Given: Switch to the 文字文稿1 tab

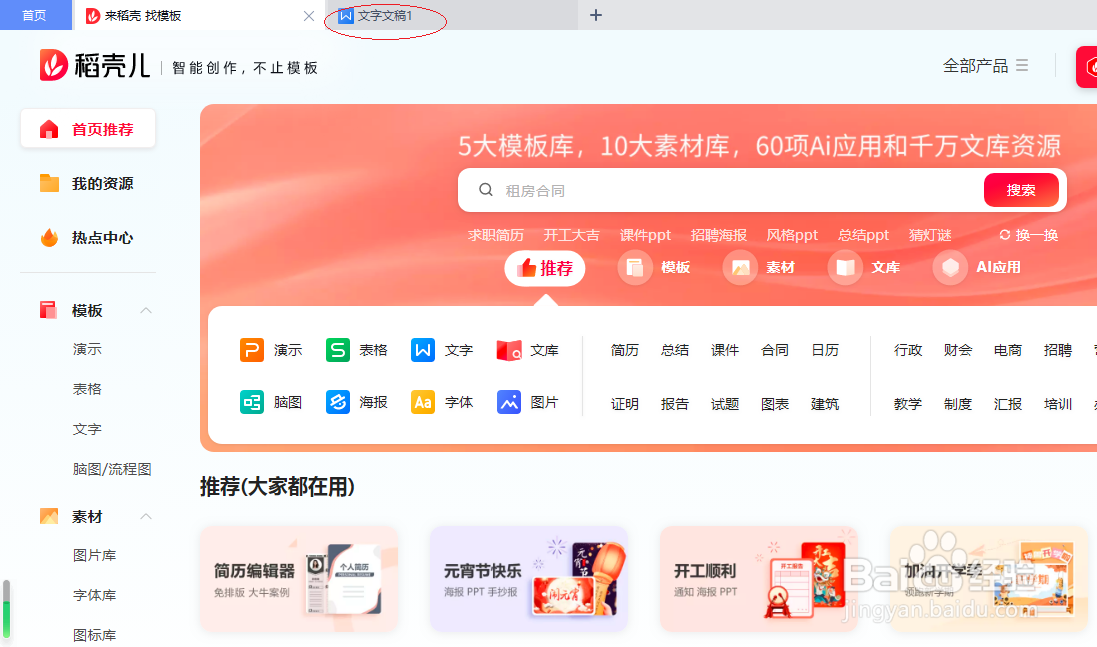Looking at the screenshot, I should tap(385, 16).
